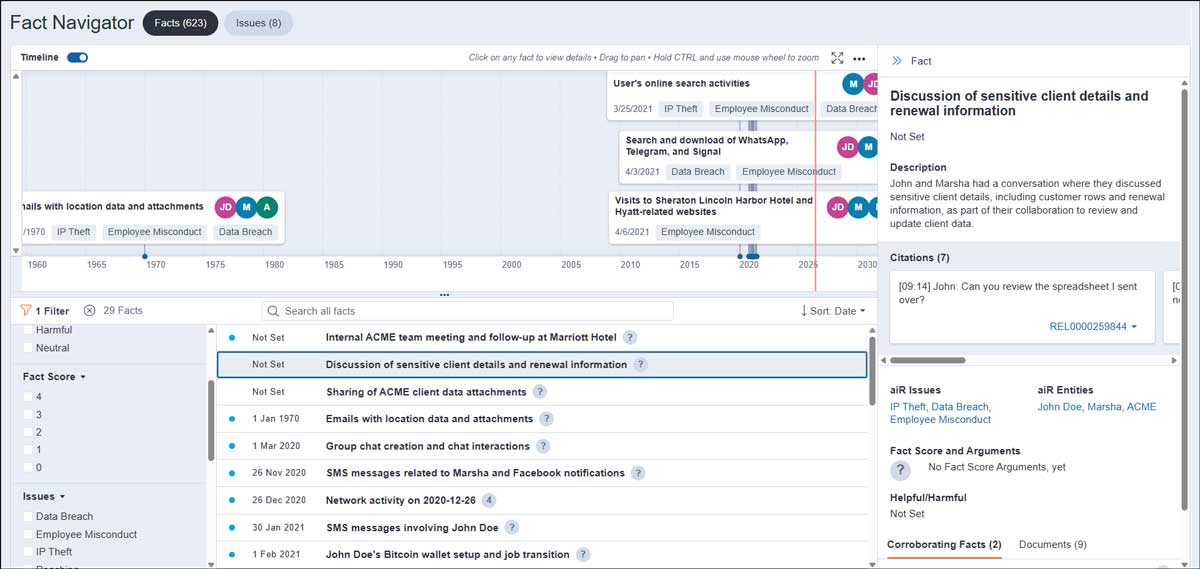Click the magnifier icon in the facts search
The image size is (1200, 569).
[274, 311]
